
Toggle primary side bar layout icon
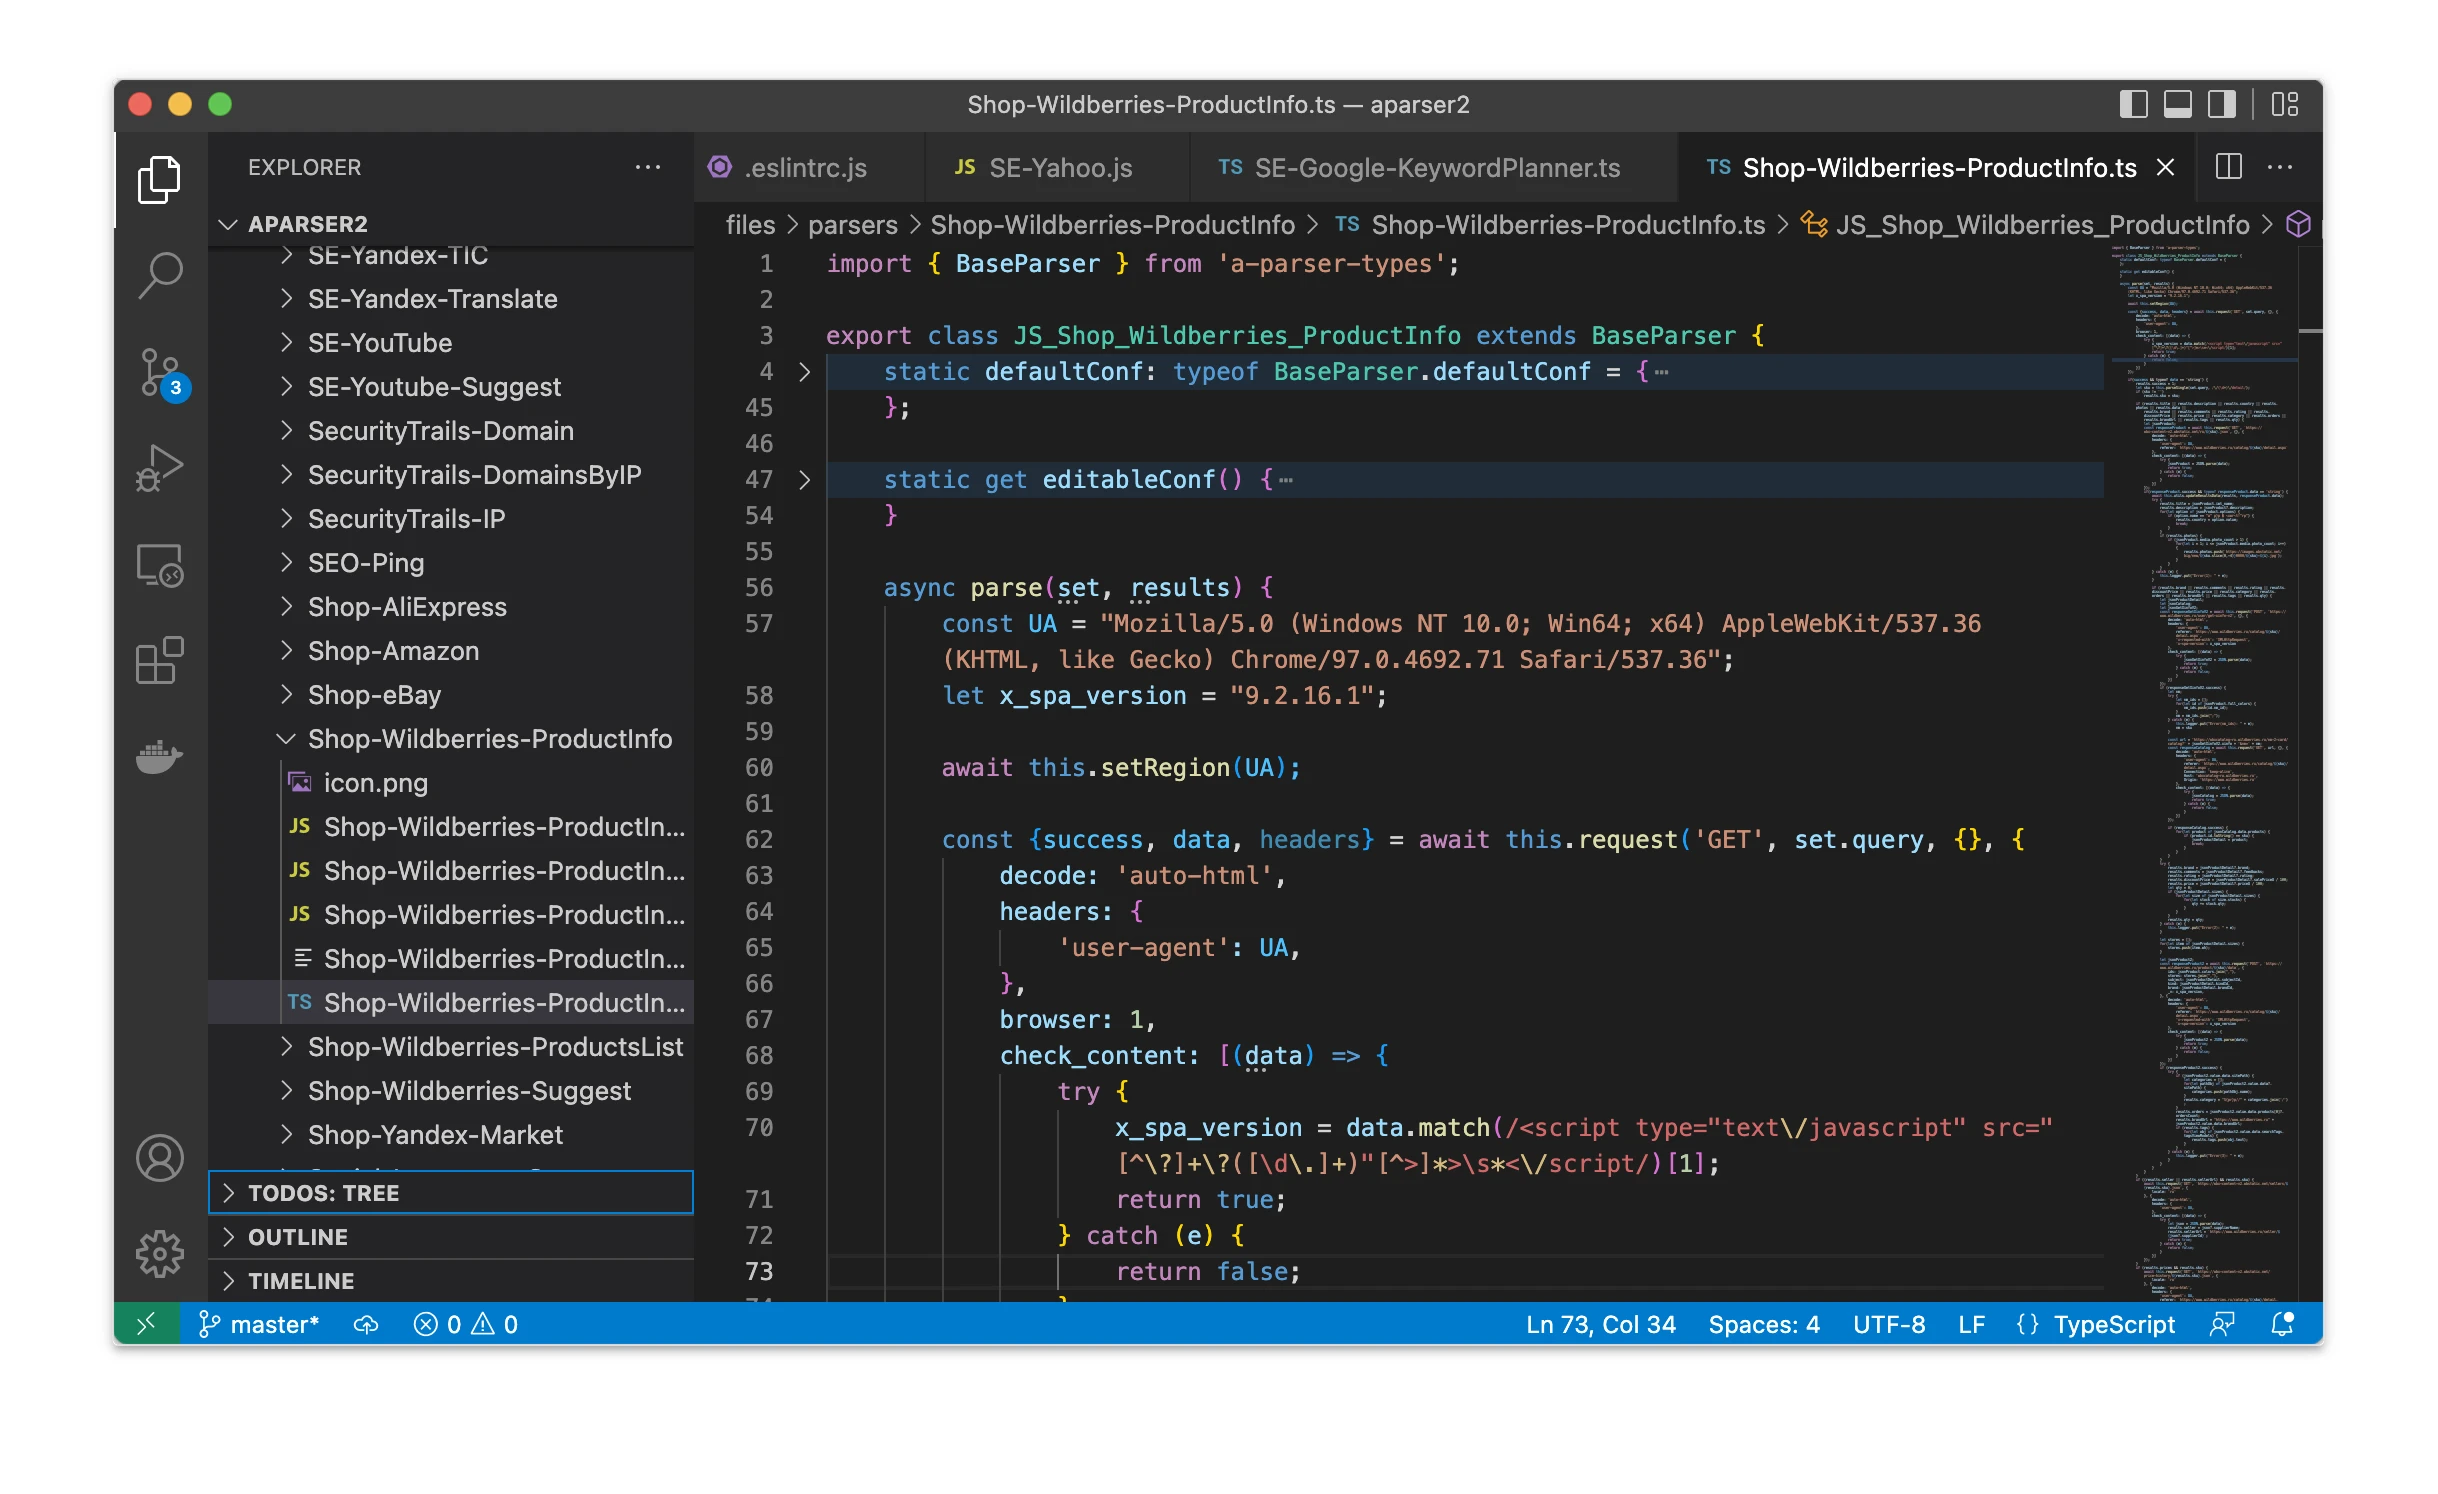(2133, 104)
